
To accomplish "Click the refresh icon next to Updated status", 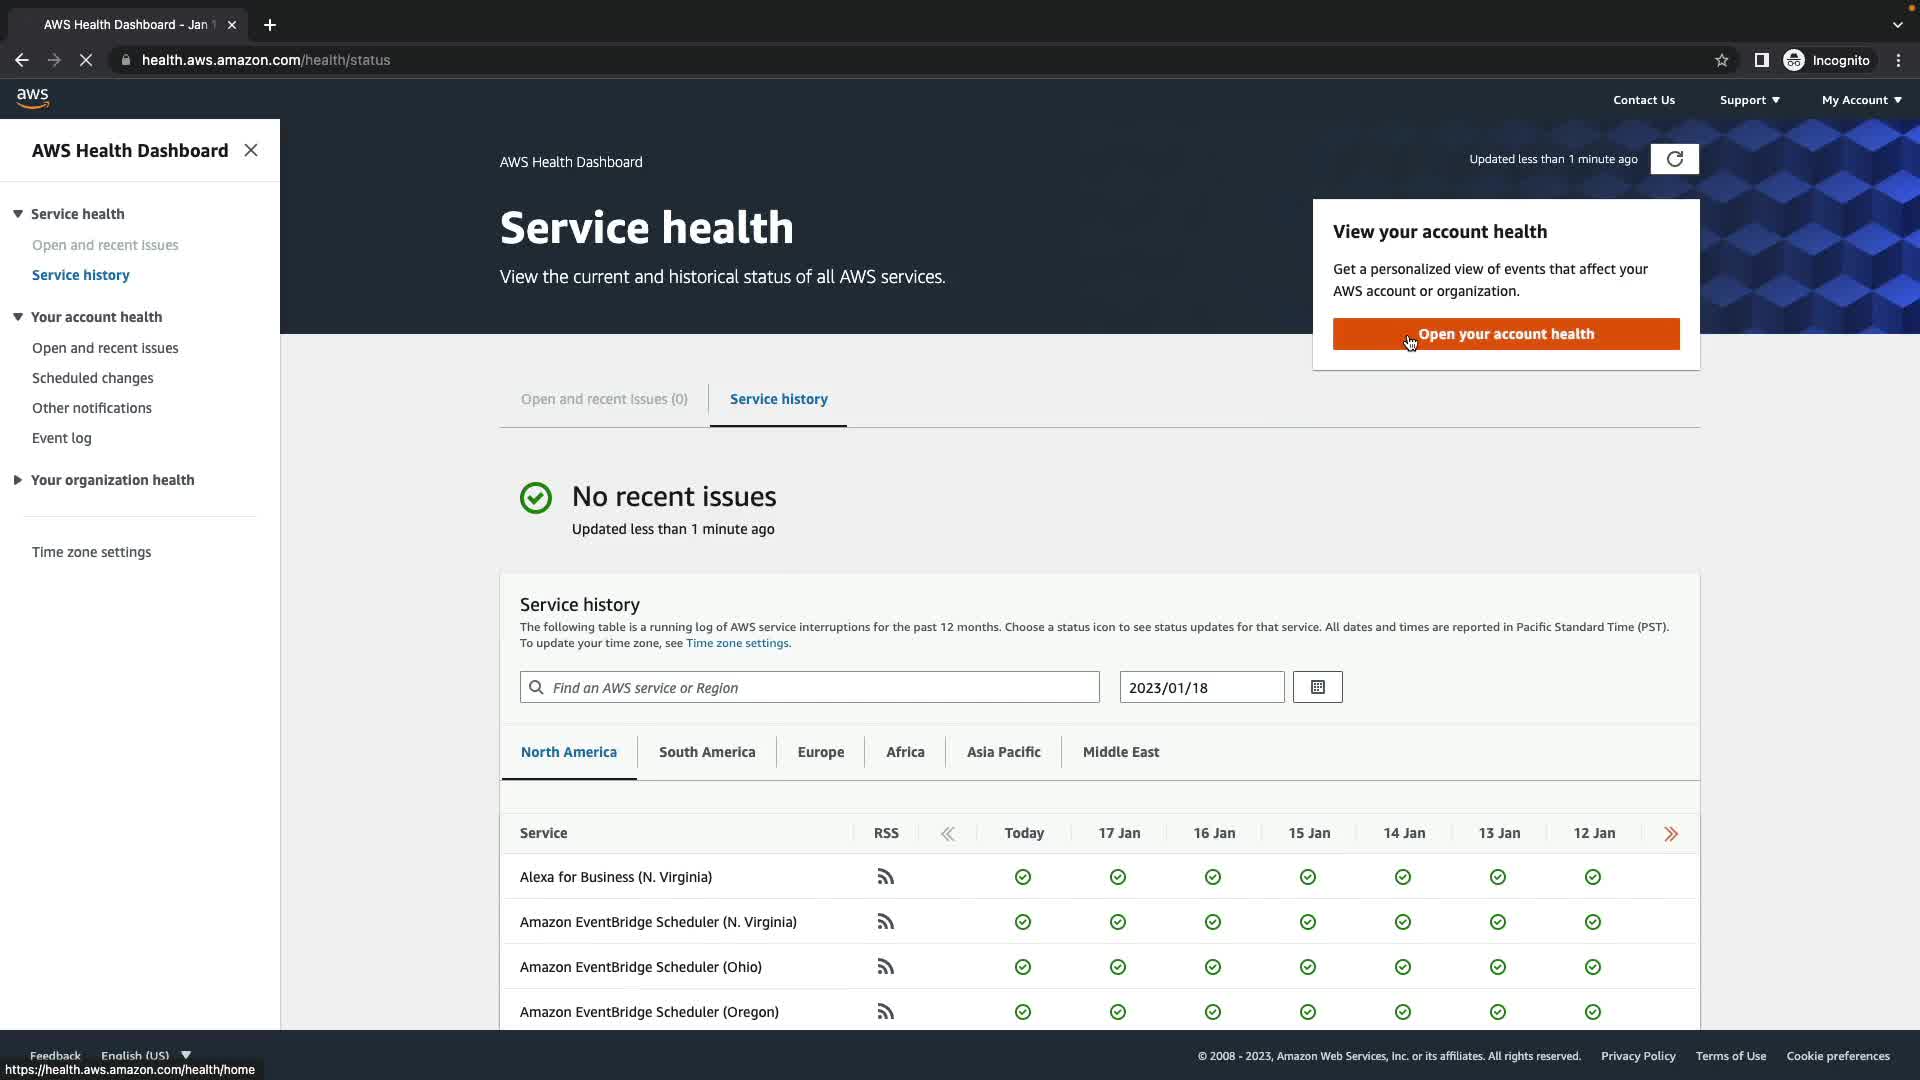I will pos(1674,159).
